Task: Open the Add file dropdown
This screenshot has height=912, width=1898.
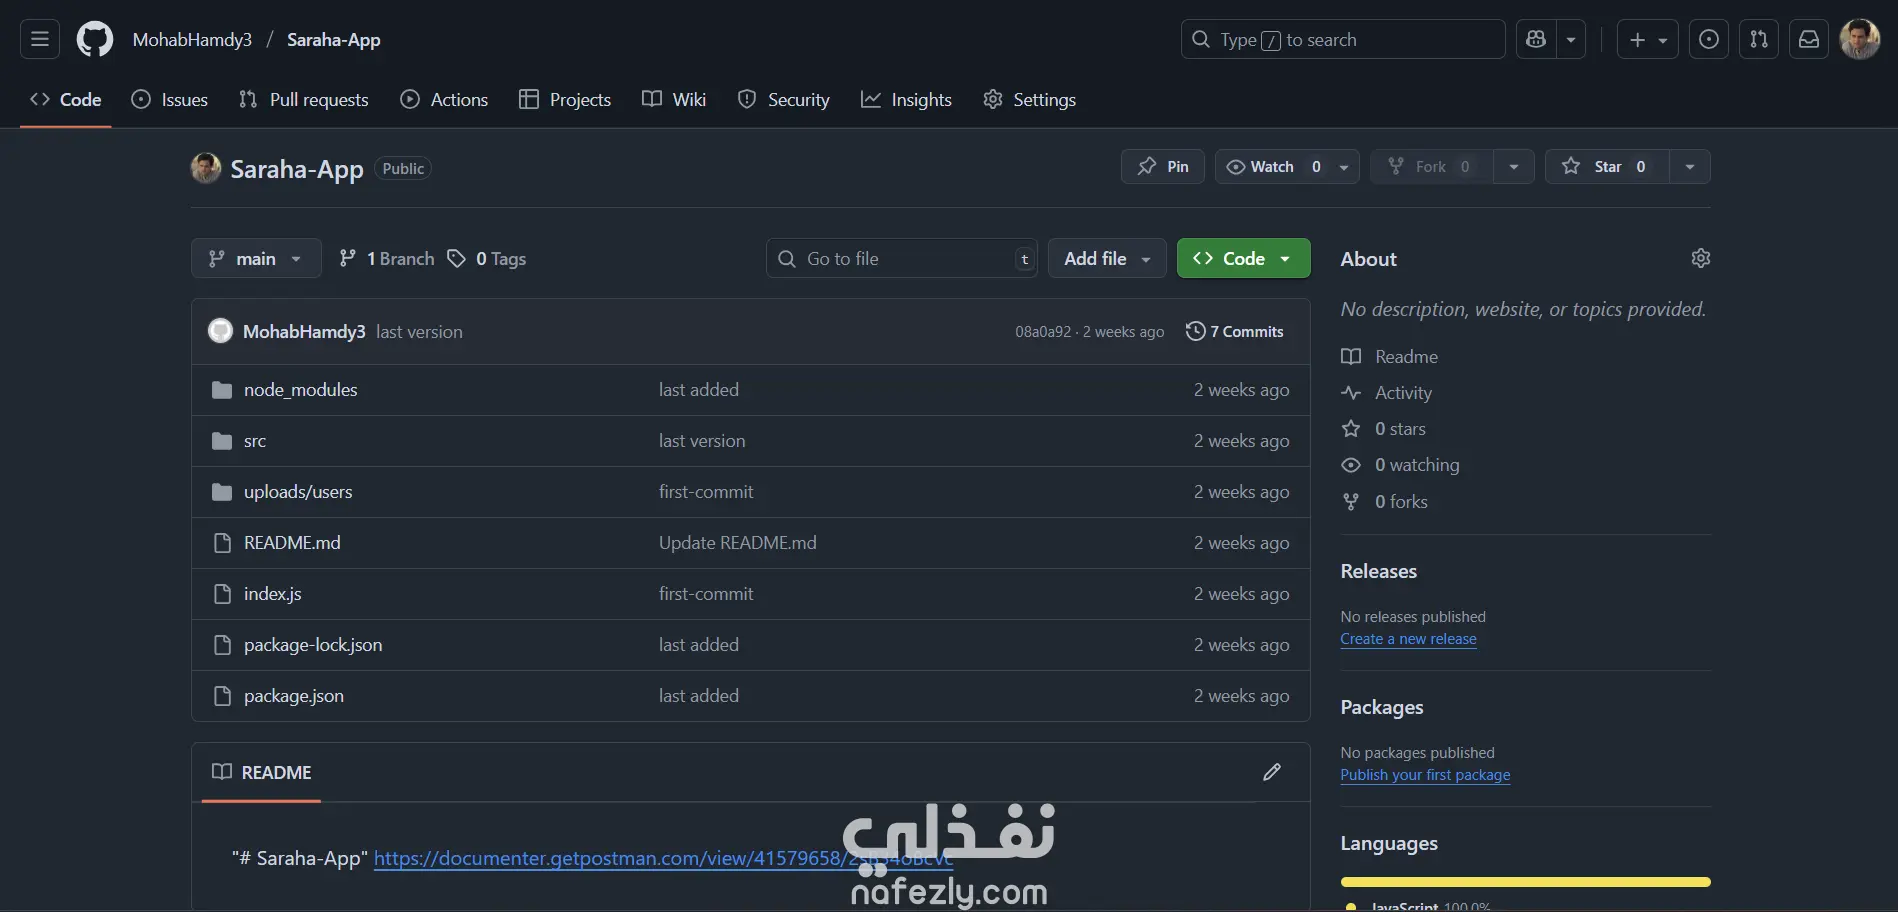Action: click(x=1107, y=258)
